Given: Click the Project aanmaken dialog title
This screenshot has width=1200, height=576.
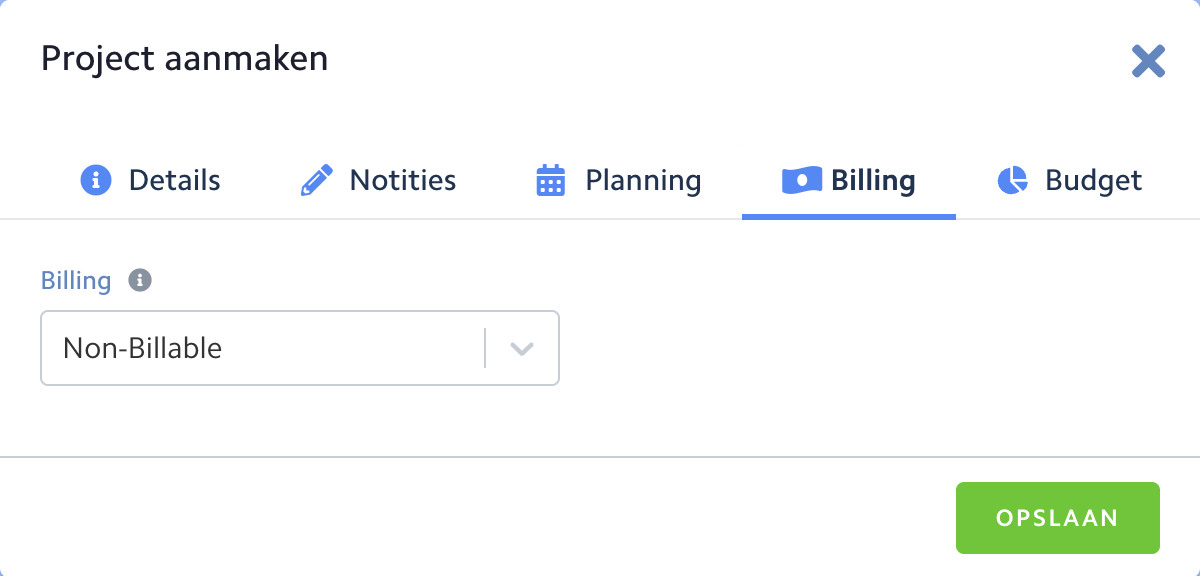Looking at the screenshot, I should (x=183, y=59).
